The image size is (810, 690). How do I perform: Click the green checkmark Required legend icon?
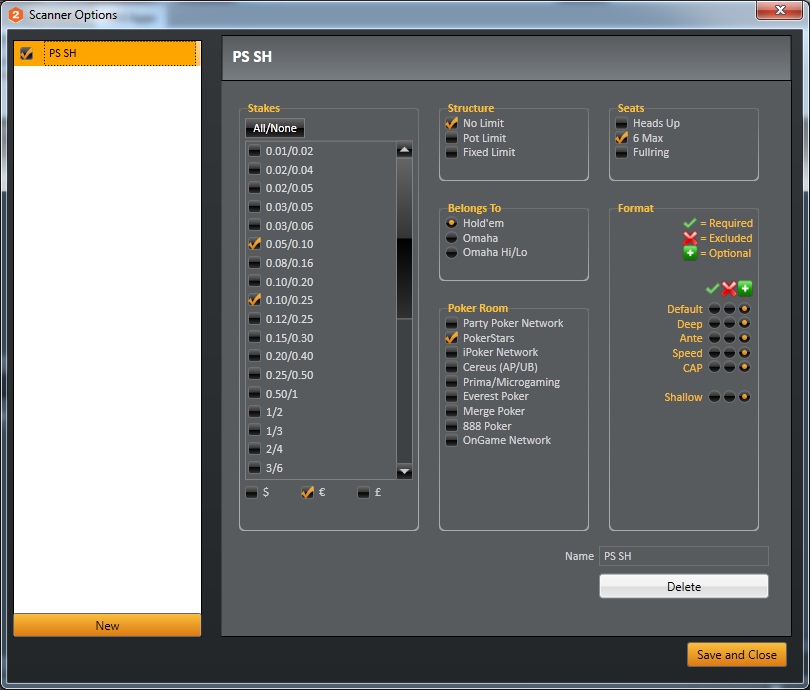pos(692,222)
